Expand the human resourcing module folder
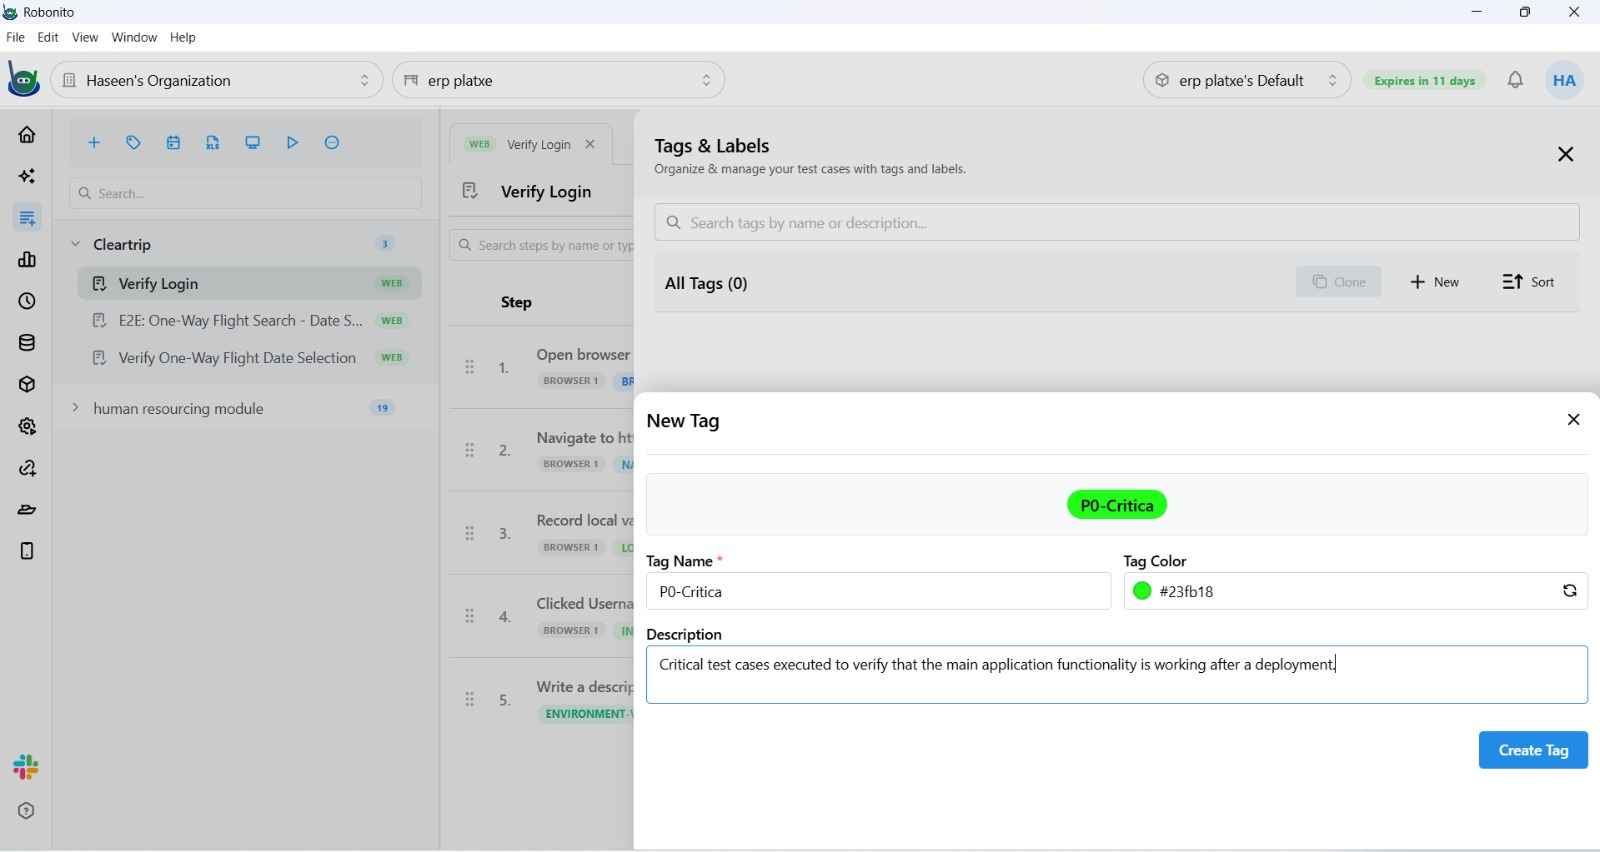The height and width of the screenshot is (852, 1600). [75, 408]
